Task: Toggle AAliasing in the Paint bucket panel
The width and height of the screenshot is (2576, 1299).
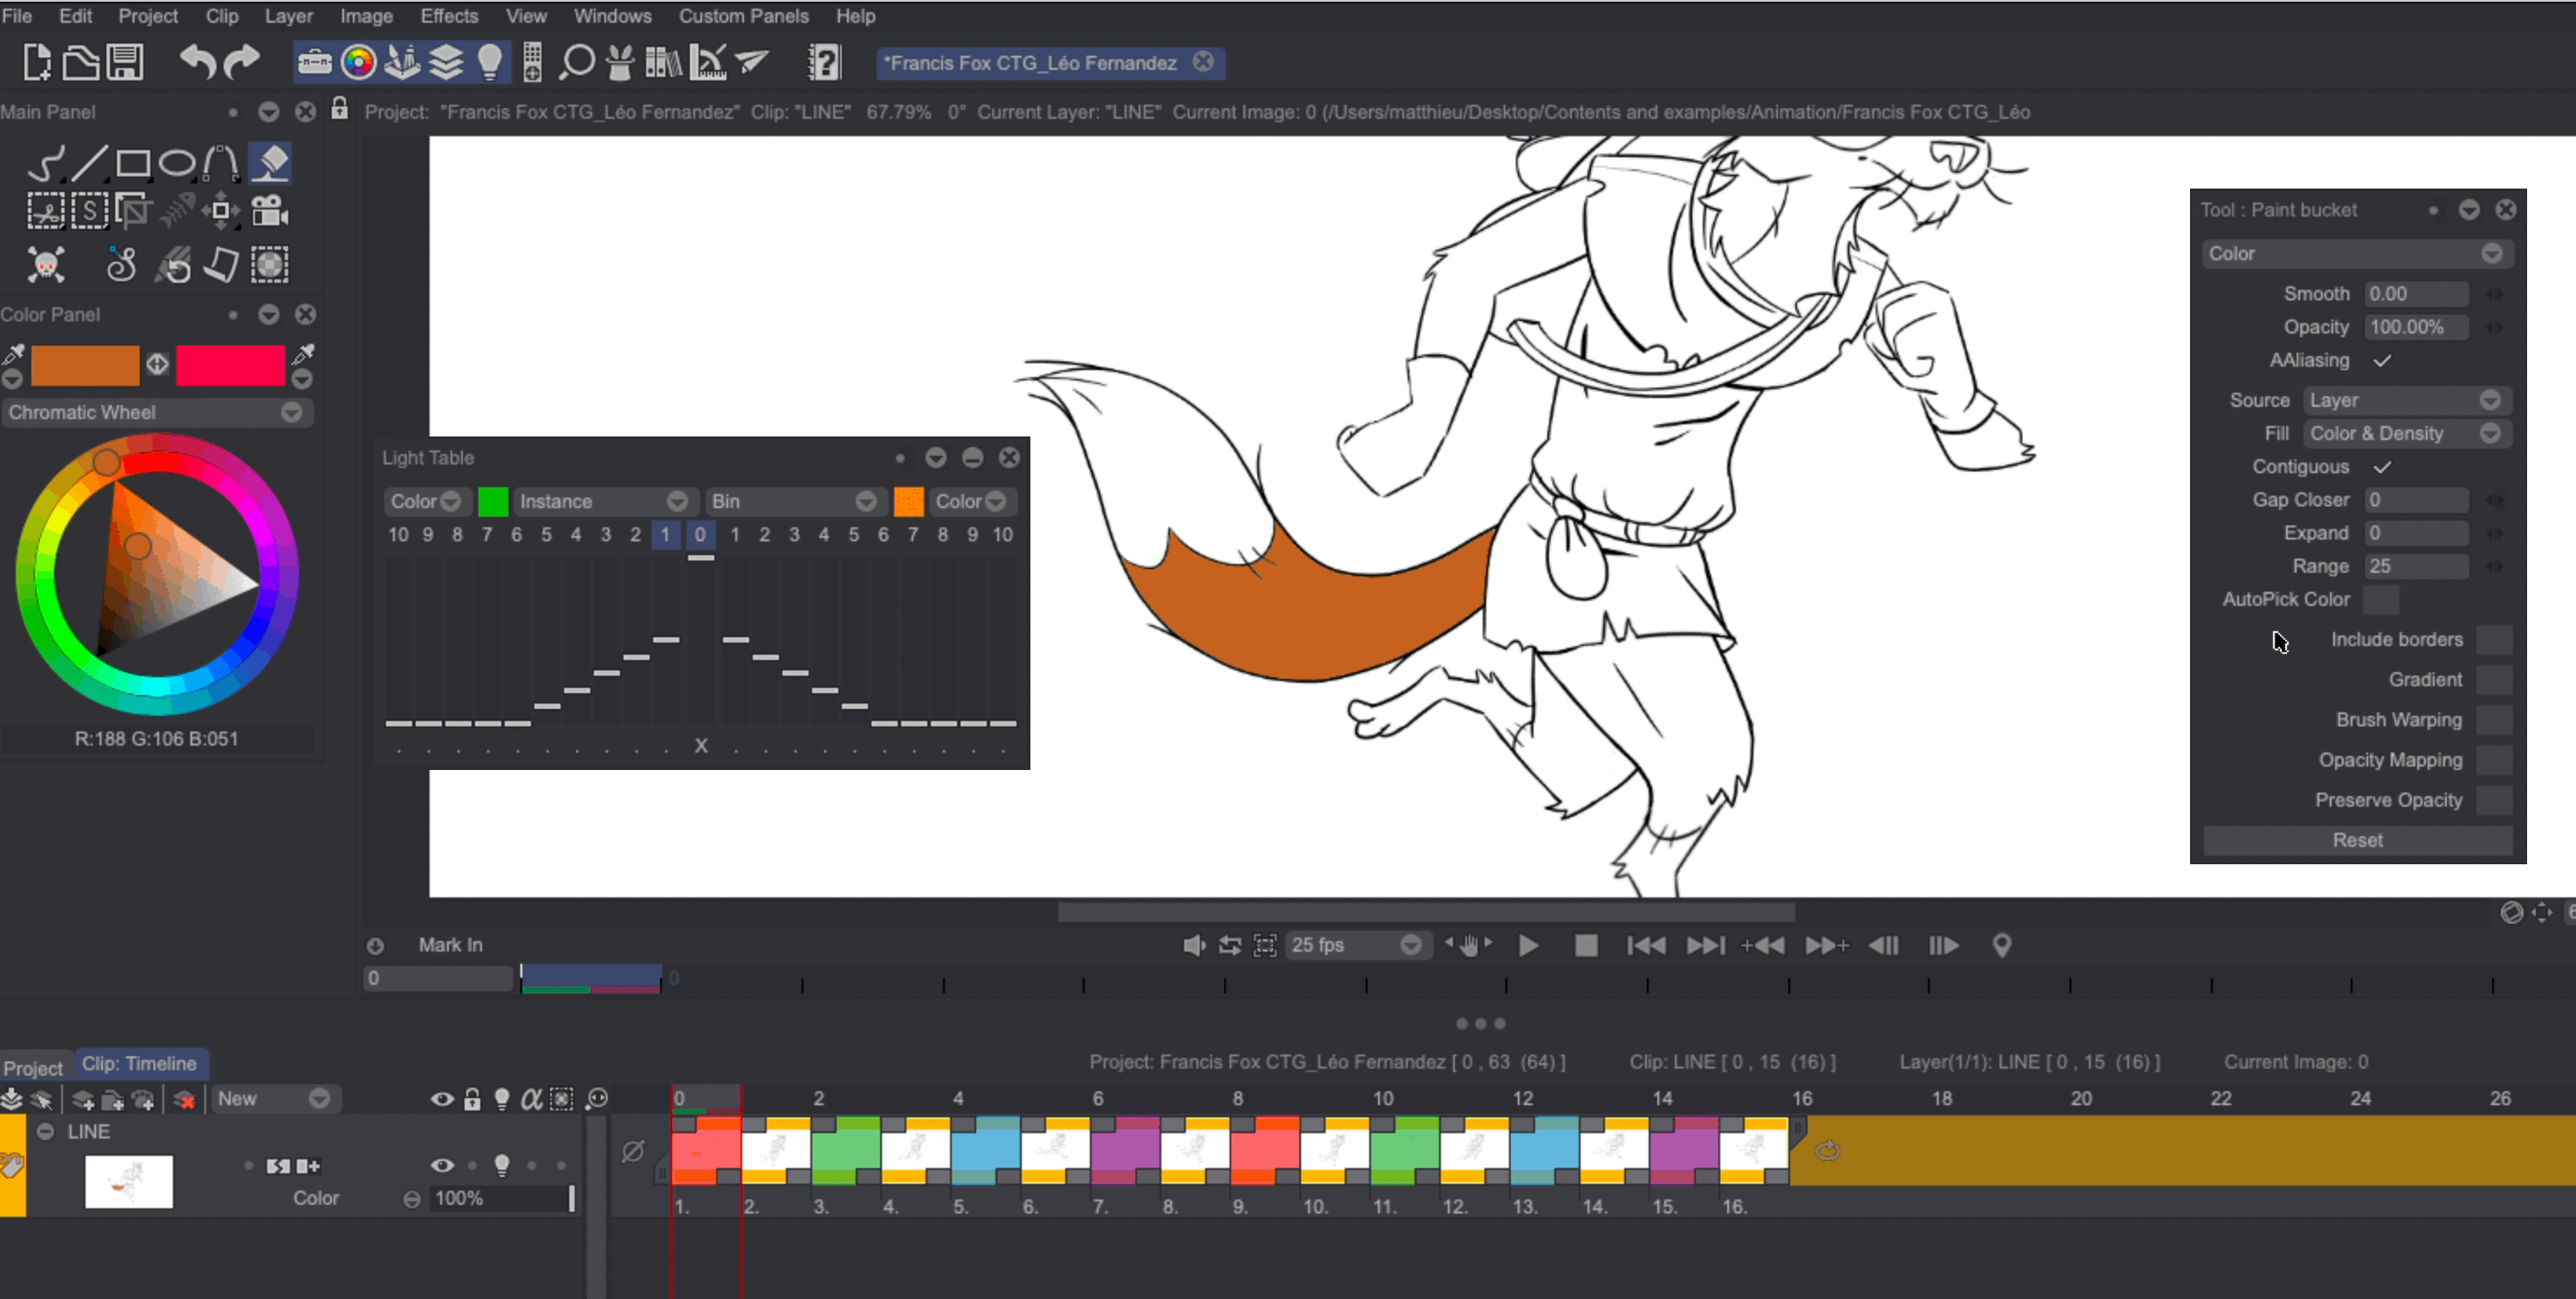Action: (2383, 361)
